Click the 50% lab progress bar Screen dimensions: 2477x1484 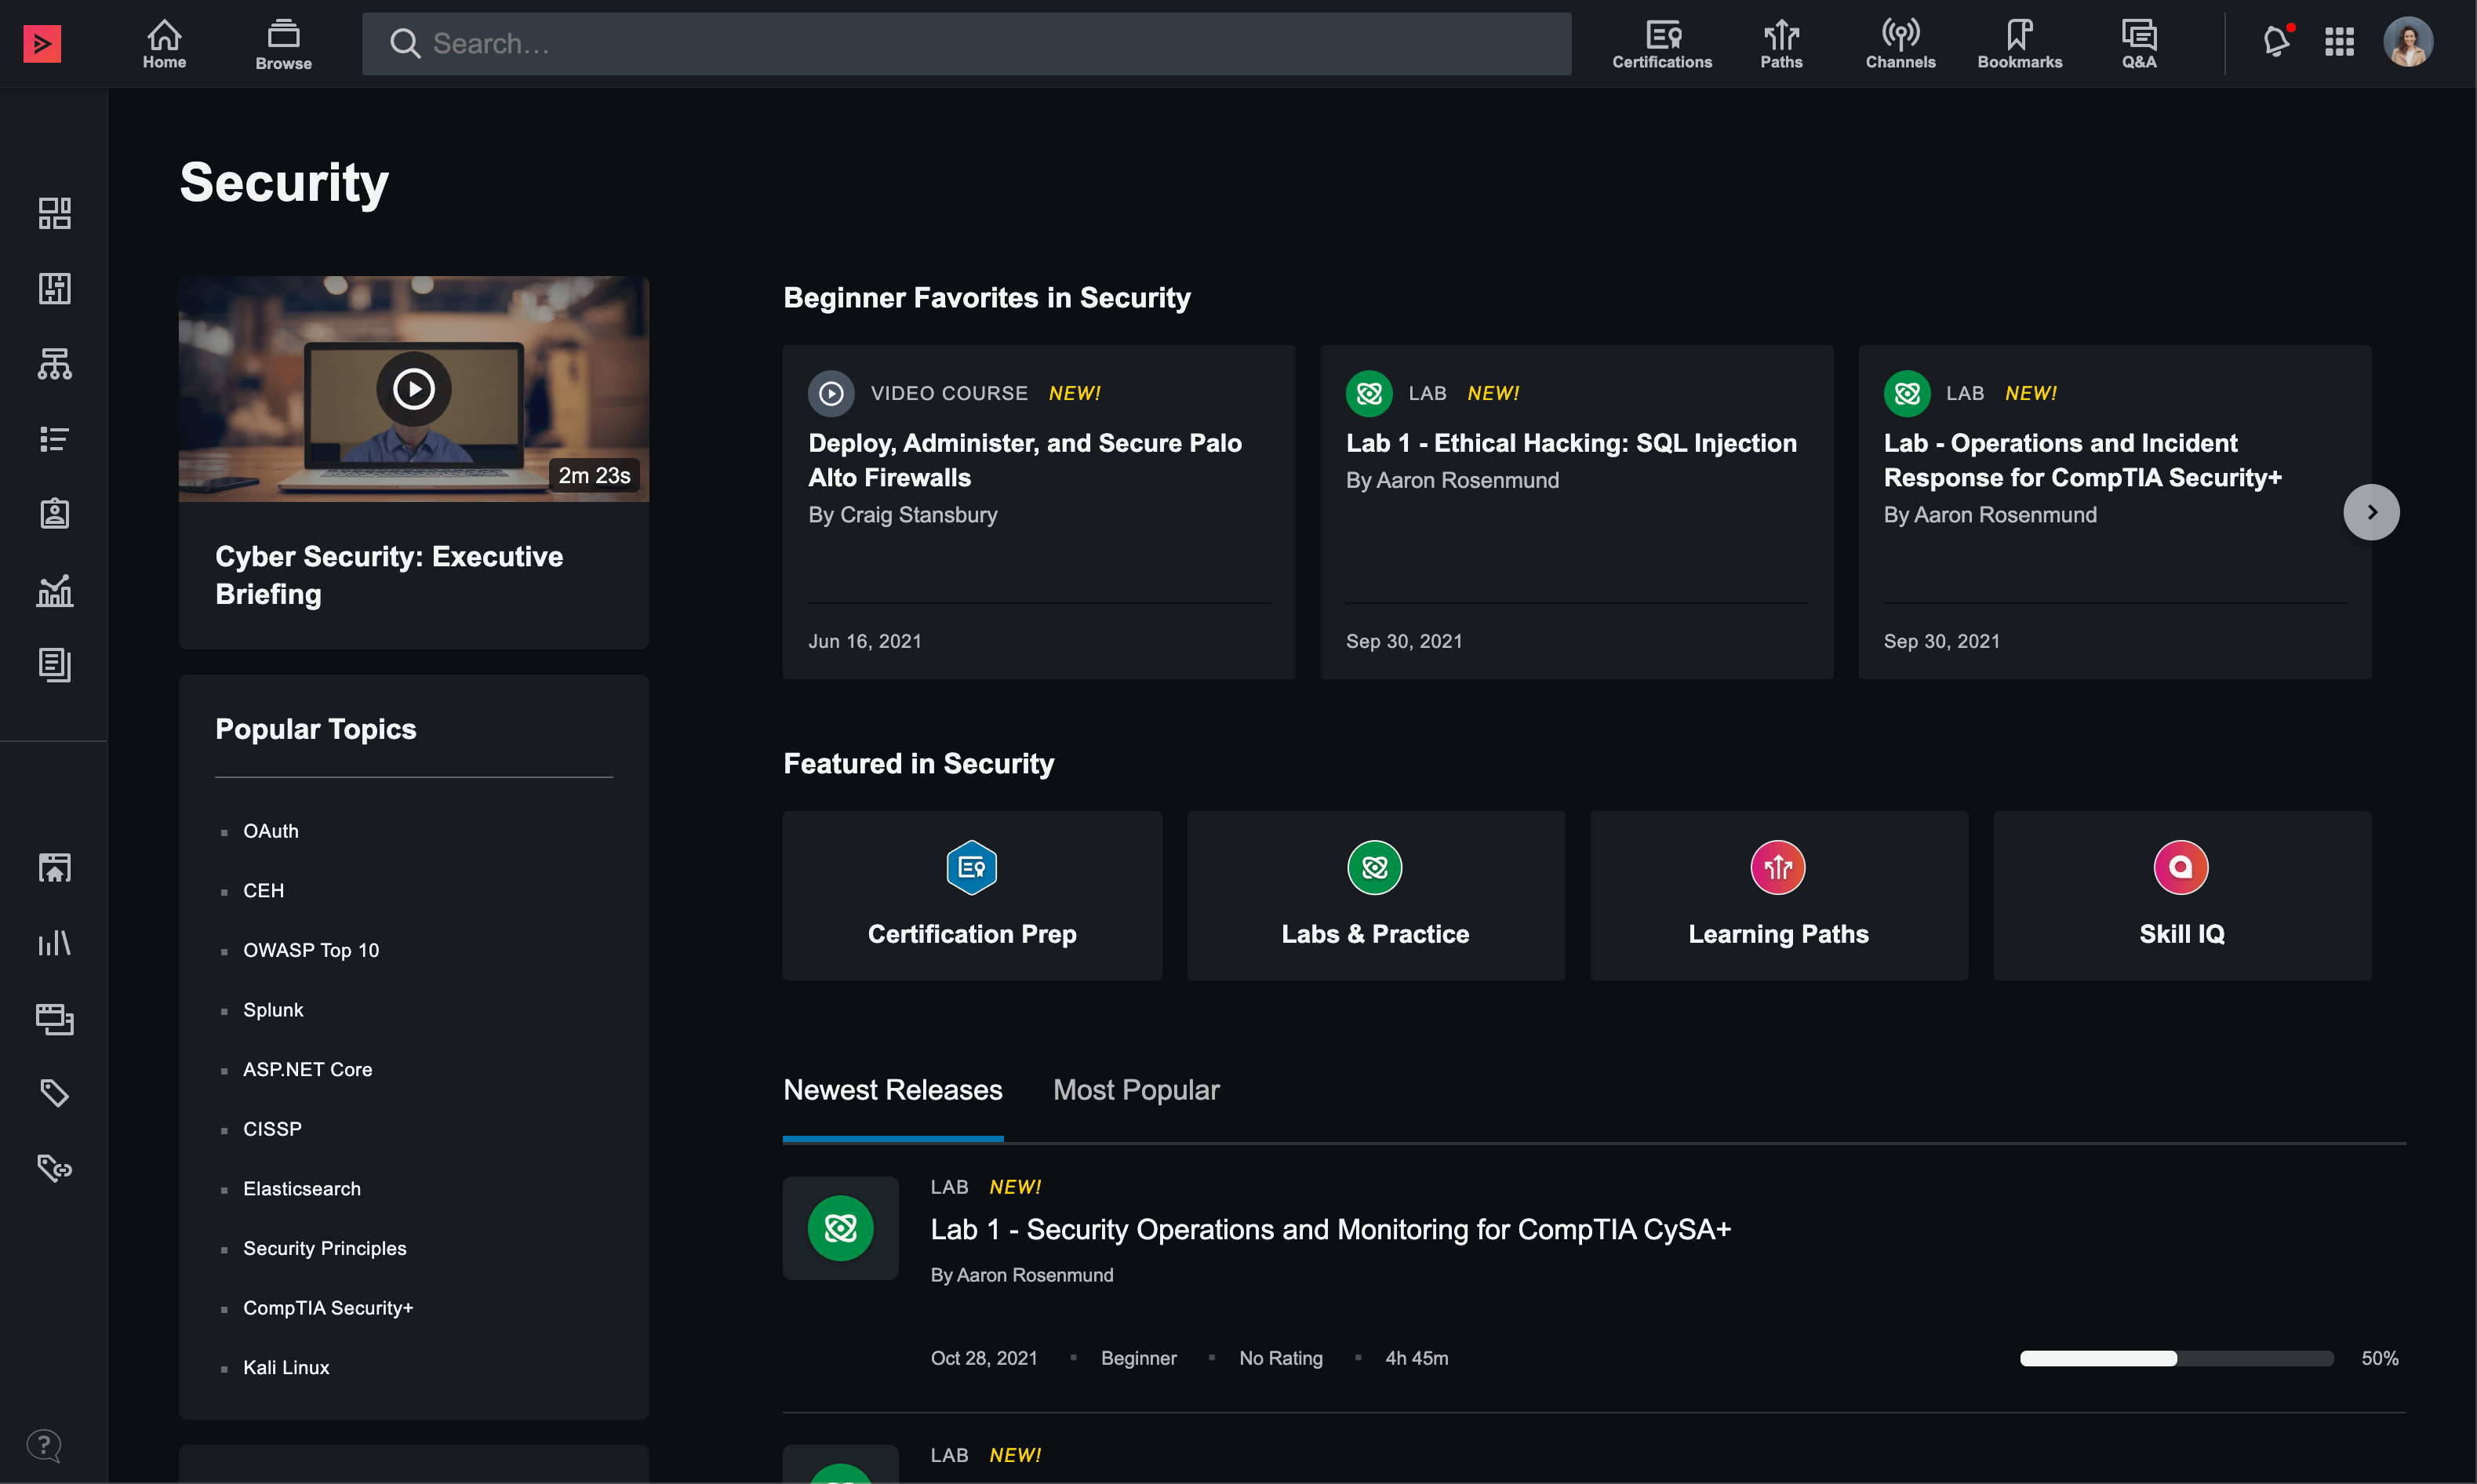point(2176,1358)
